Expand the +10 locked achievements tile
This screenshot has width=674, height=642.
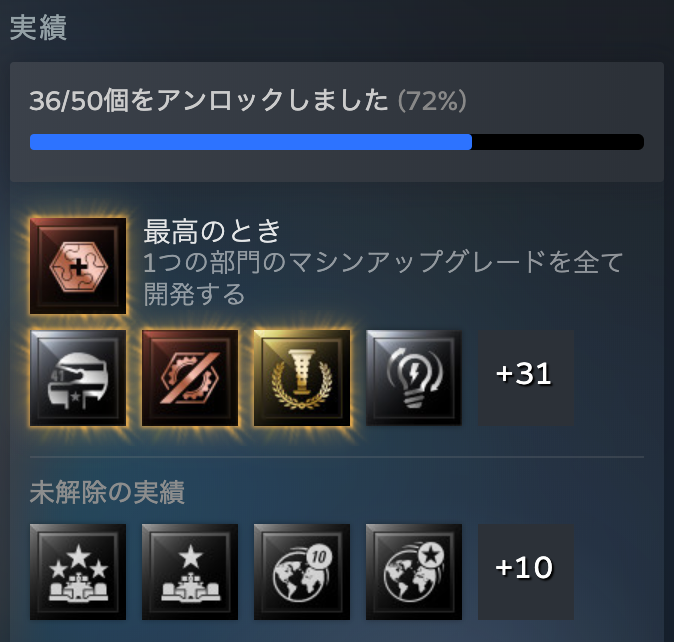point(526,572)
